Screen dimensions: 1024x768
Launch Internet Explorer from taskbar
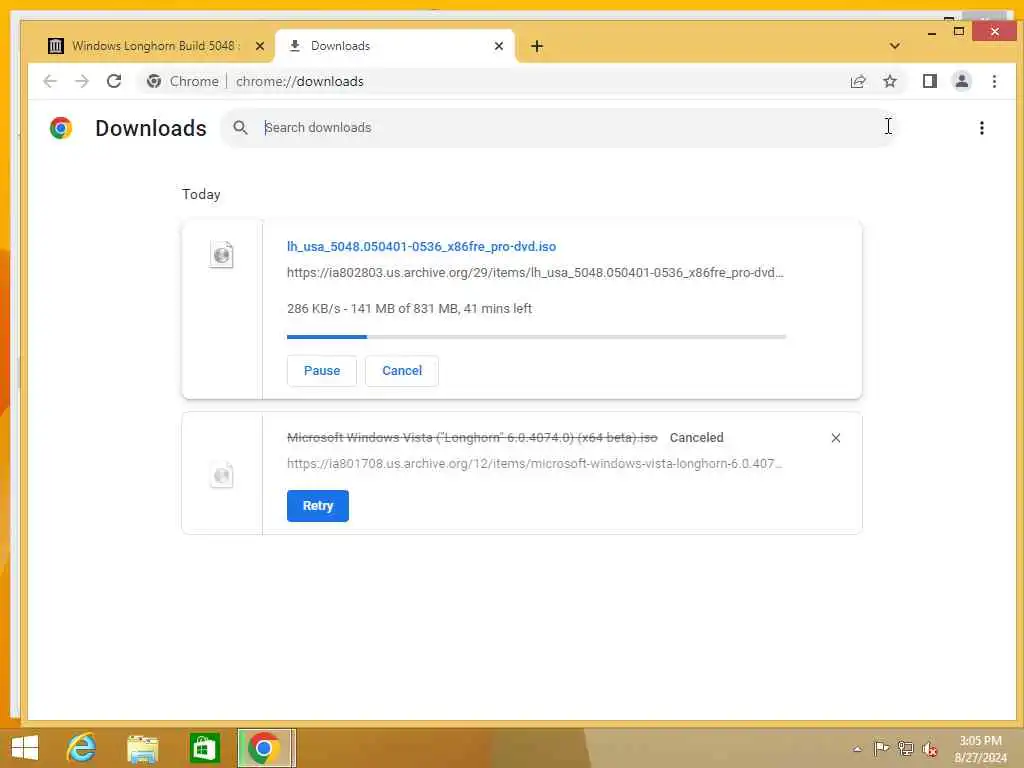click(82, 748)
